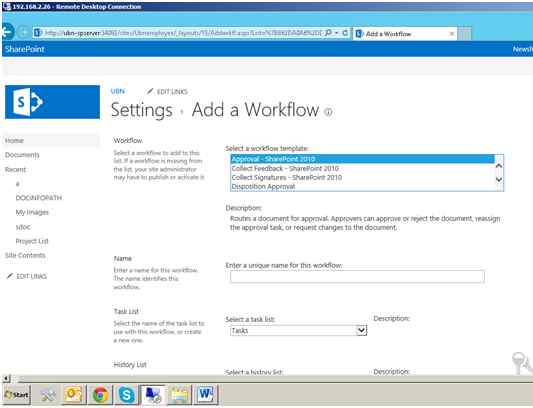The height and width of the screenshot is (408, 533).
Task: Click the template list scroll up arrow
Action: pos(499,166)
